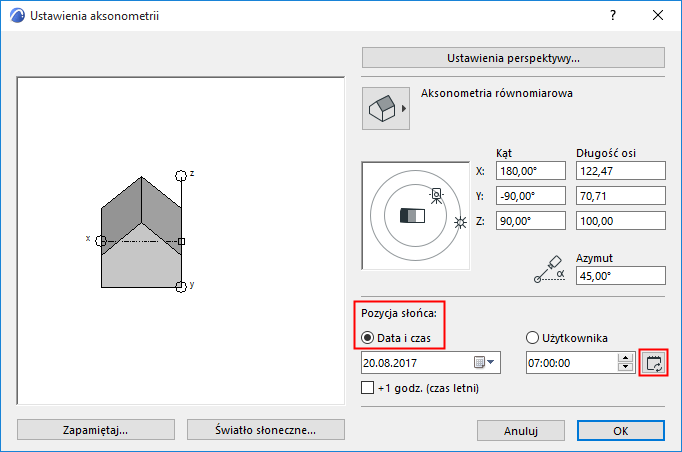Click the ArchiCAD logo in title bar
The width and height of the screenshot is (682, 452).
tap(17, 16)
